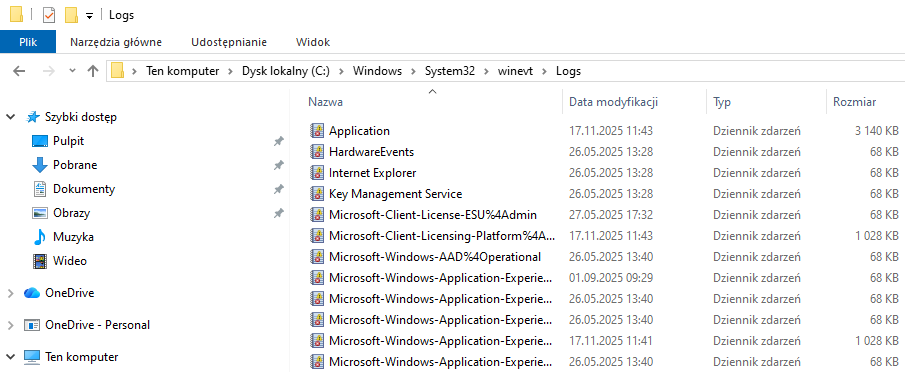Unpin Obrazy using its pin icon

pos(278,213)
